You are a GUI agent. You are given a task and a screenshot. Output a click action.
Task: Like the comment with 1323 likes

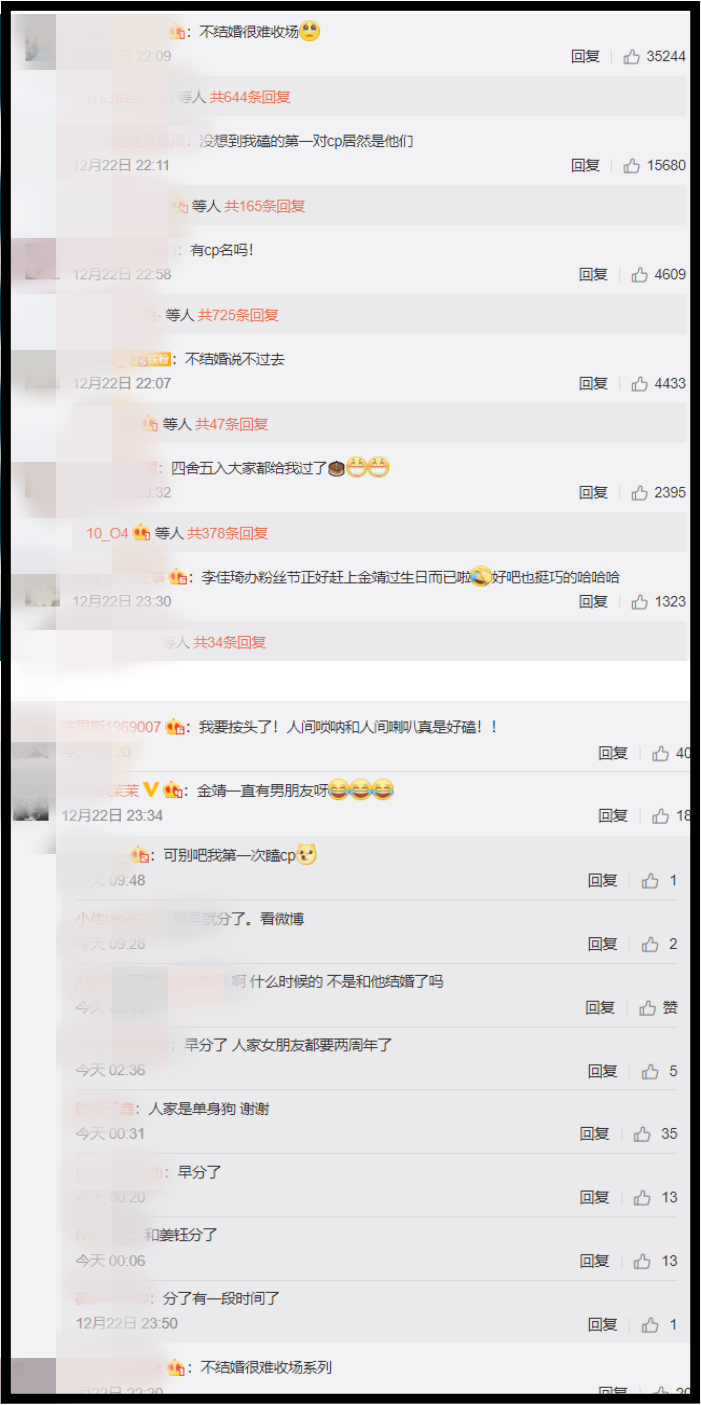640,602
